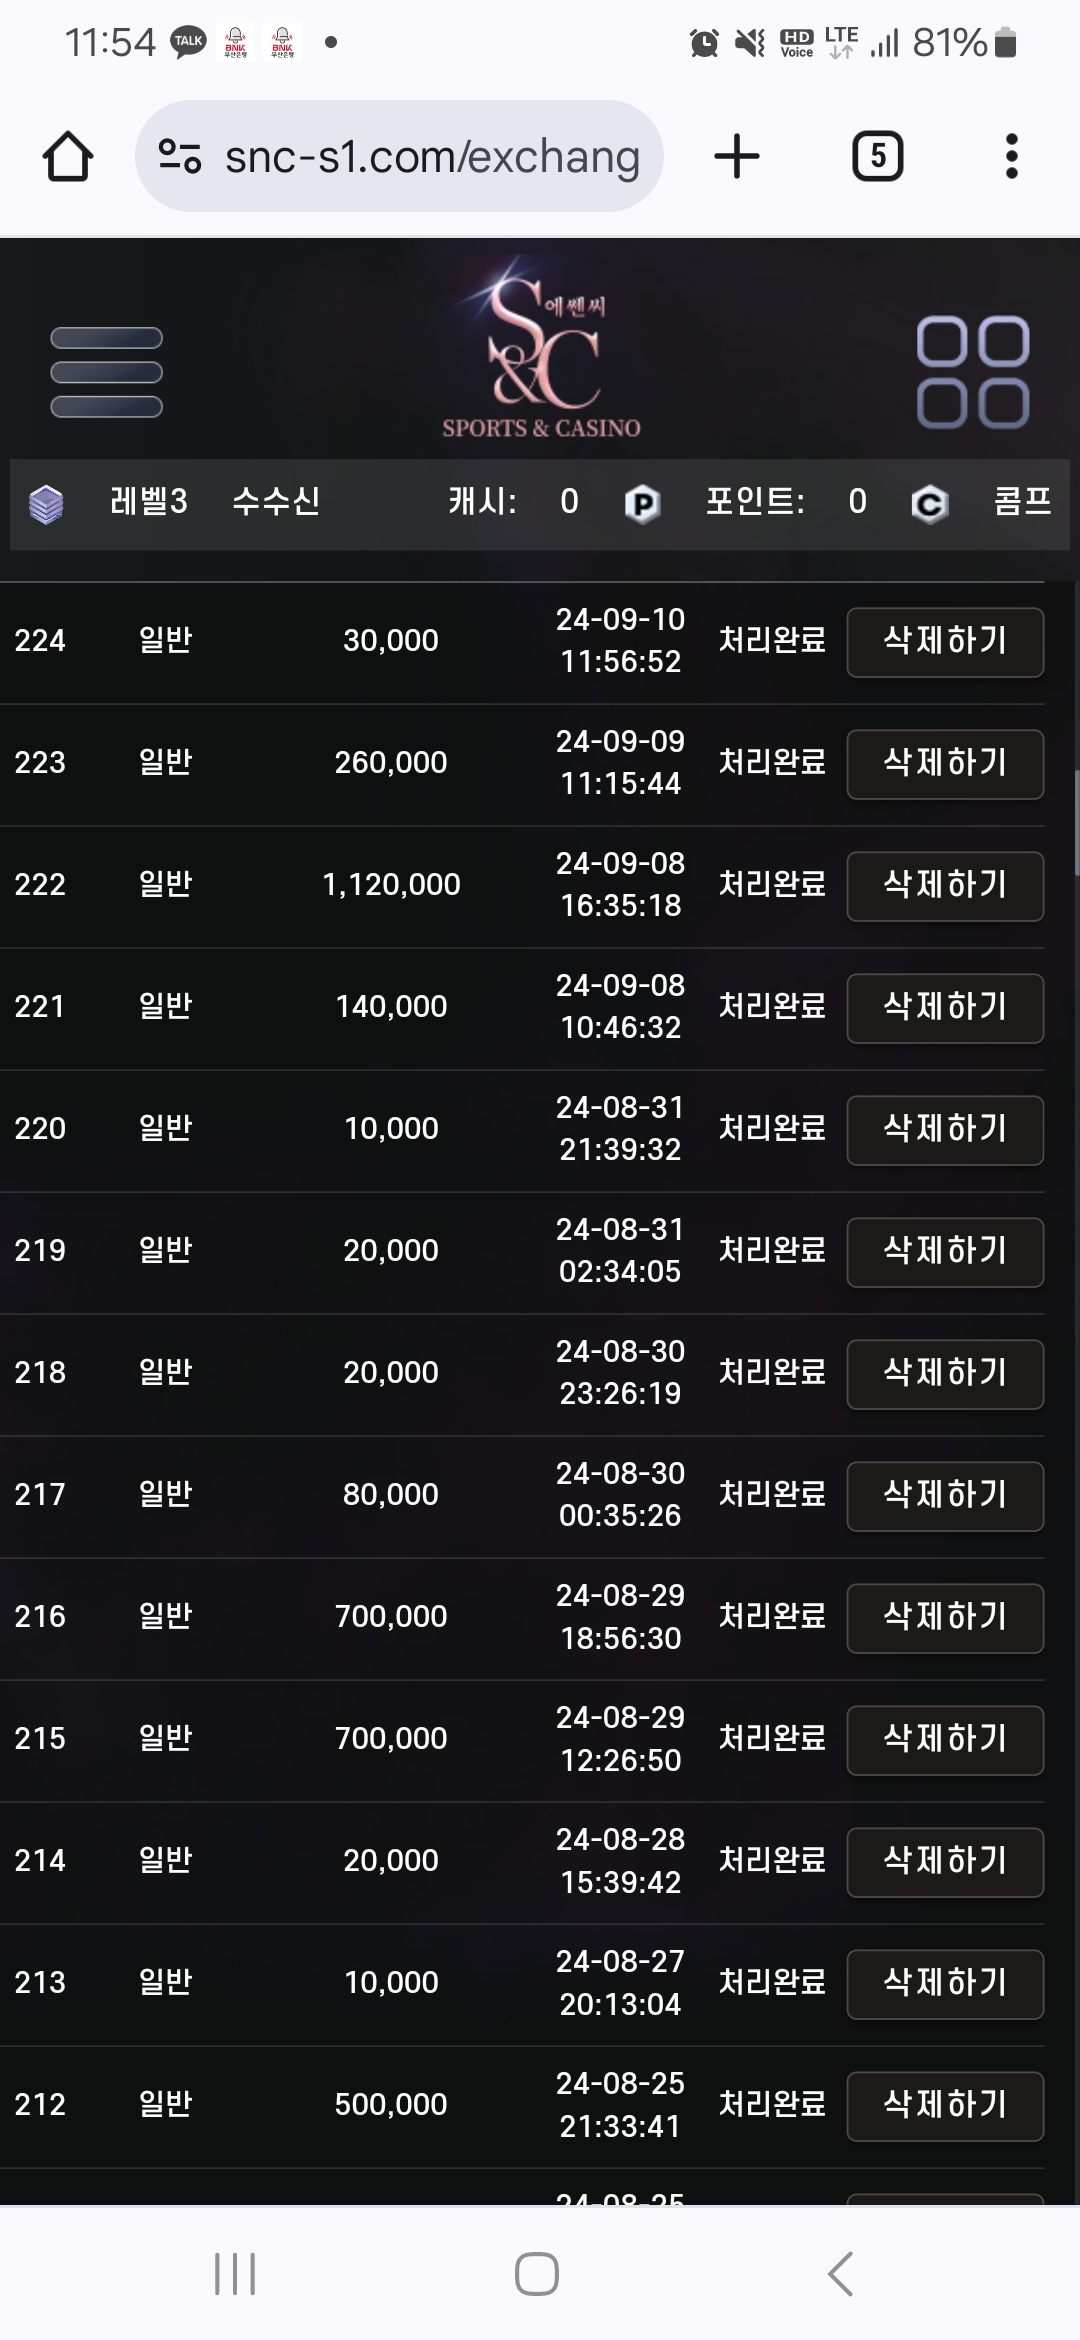Tap the Android recent apps button
This screenshot has width=1080, height=2340.
coord(235,2274)
